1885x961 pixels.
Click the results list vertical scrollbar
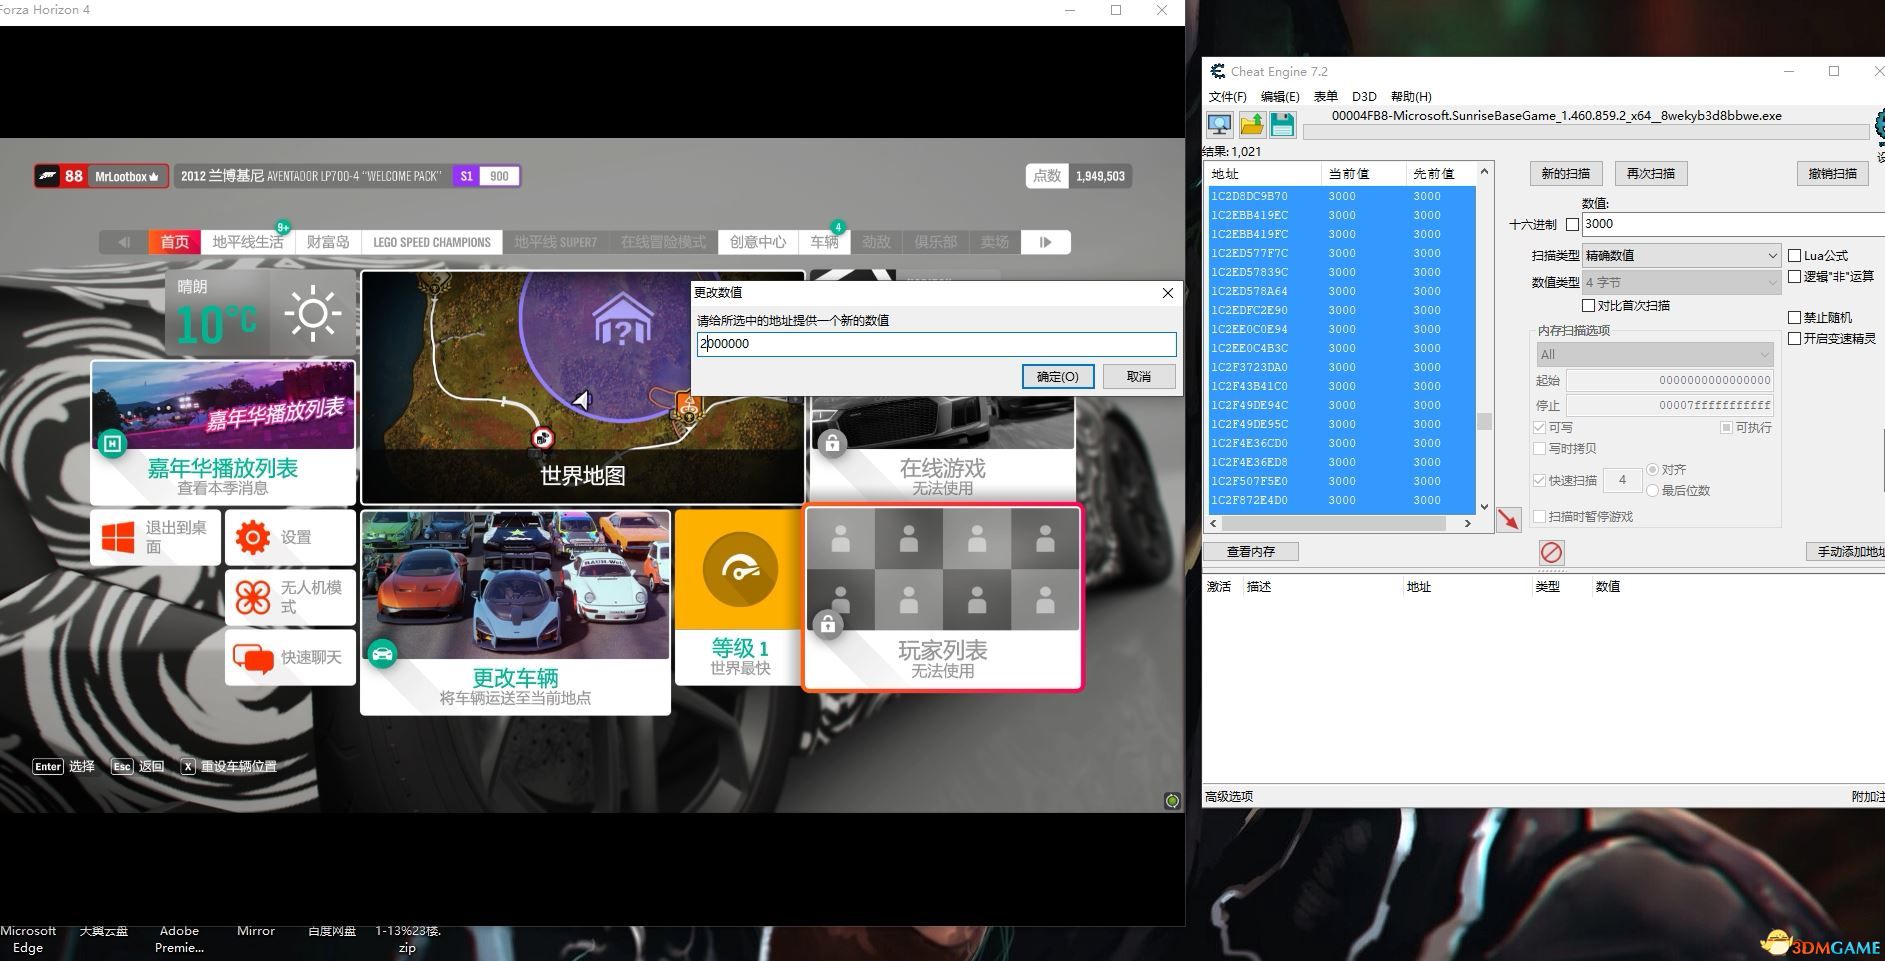tap(1484, 339)
